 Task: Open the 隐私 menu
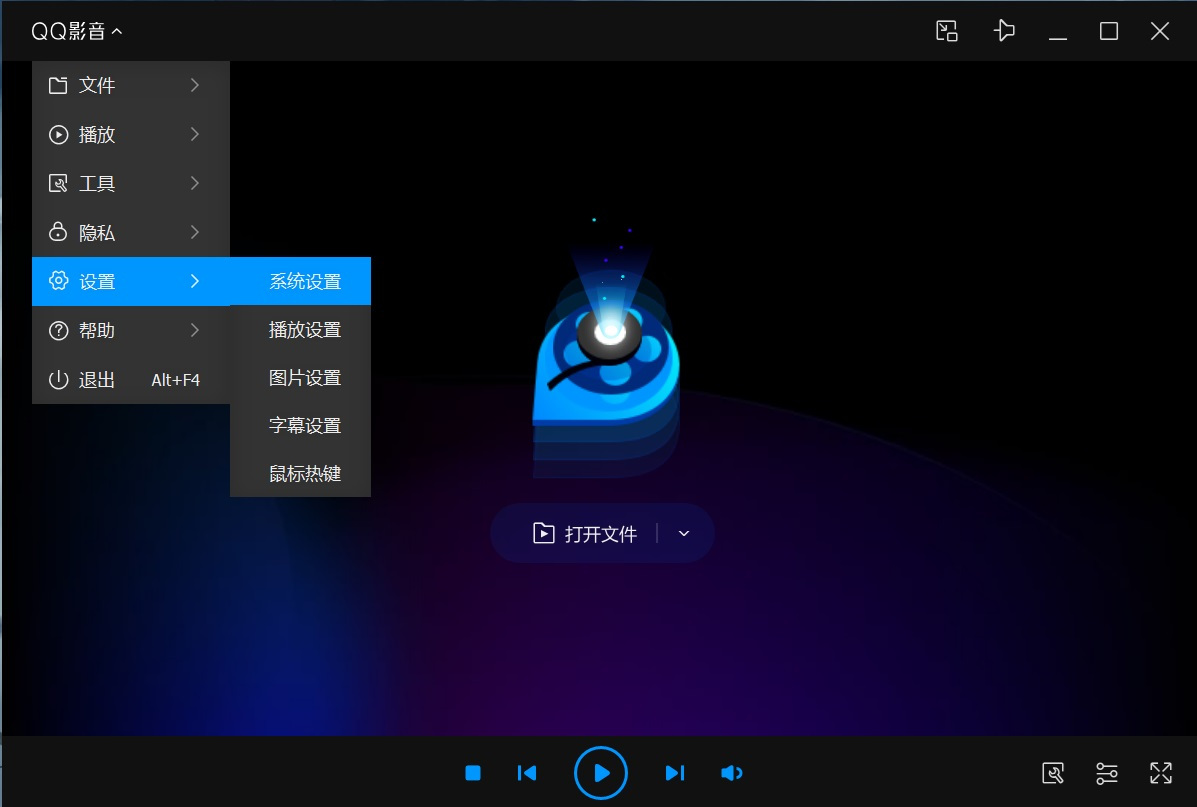pos(97,232)
